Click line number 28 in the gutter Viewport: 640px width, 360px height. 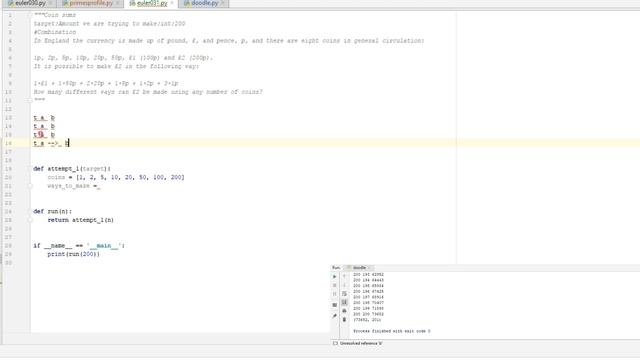tap(9, 246)
